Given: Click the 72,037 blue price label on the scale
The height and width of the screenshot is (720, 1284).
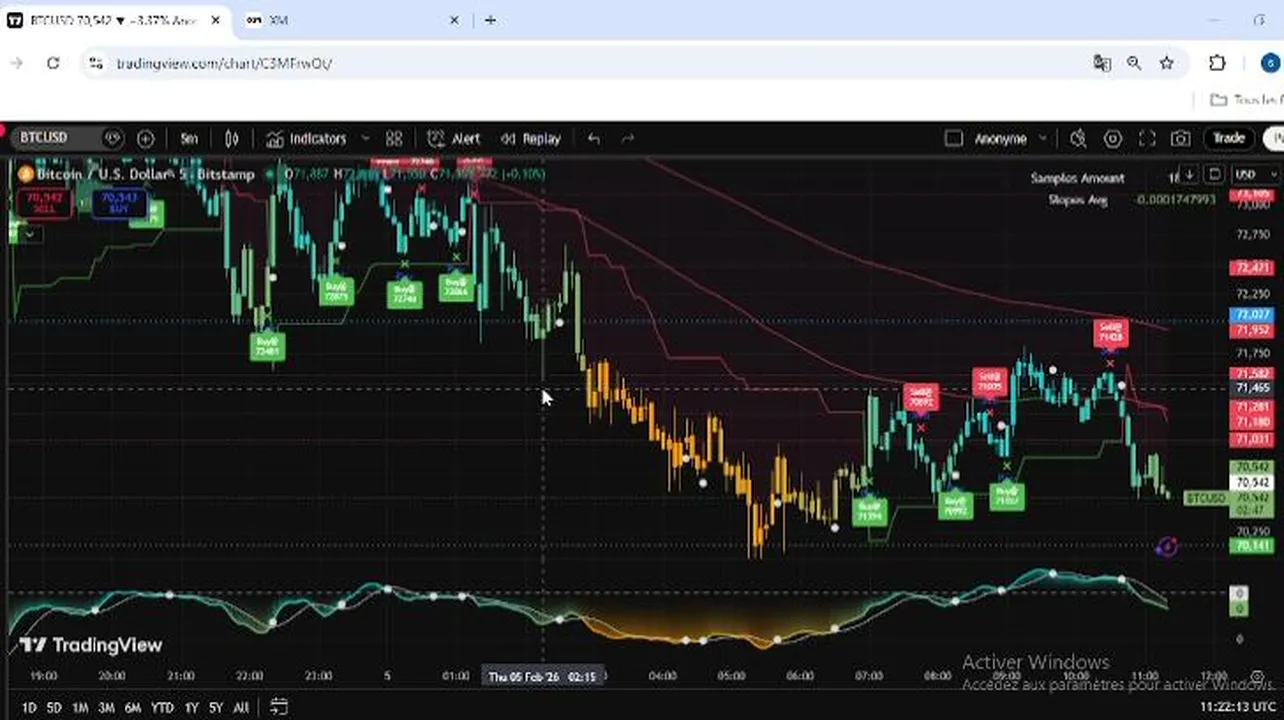Looking at the screenshot, I should (x=1250, y=315).
